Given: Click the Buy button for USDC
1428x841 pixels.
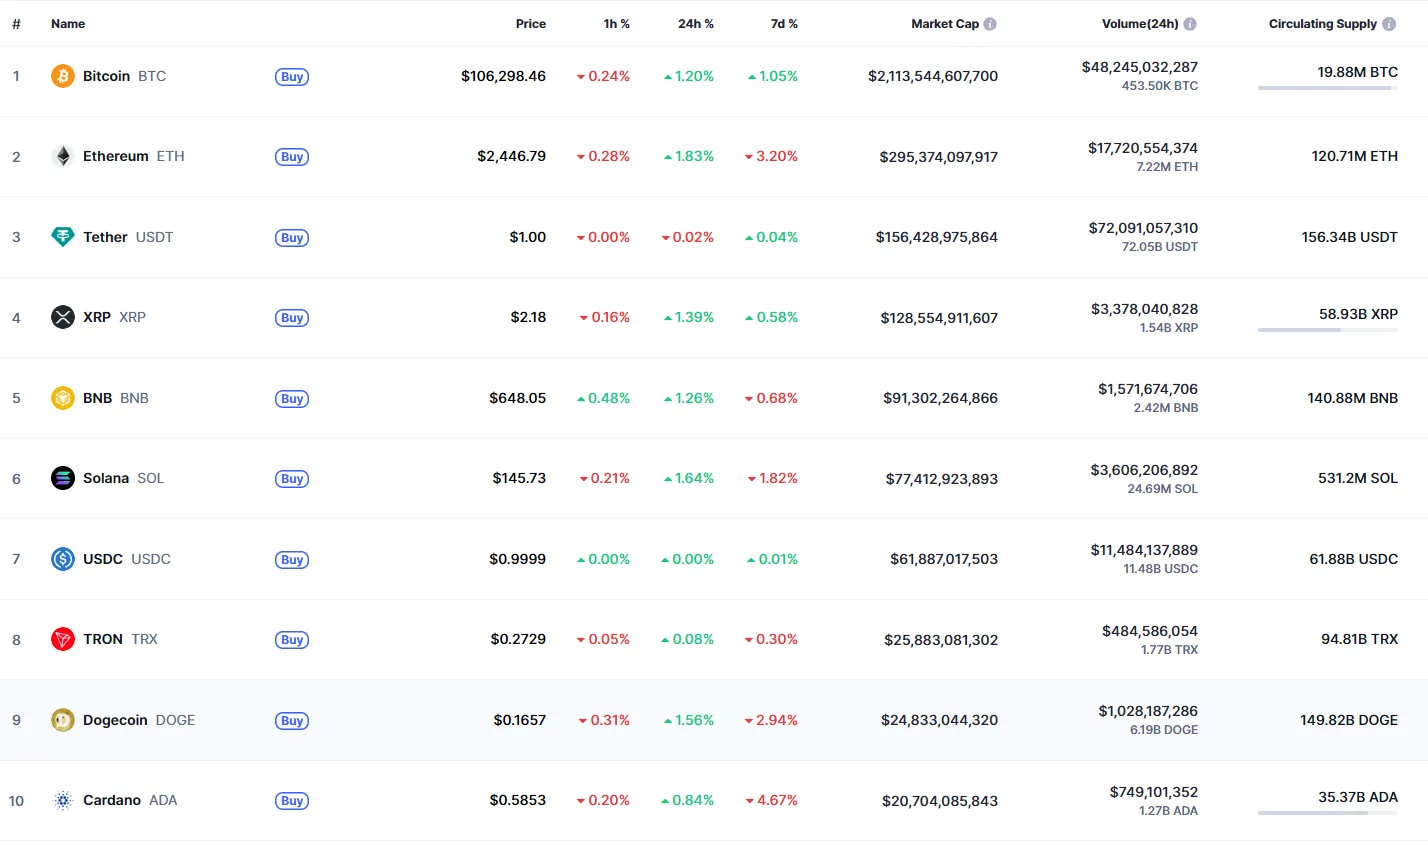Looking at the screenshot, I should tap(292, 560).
